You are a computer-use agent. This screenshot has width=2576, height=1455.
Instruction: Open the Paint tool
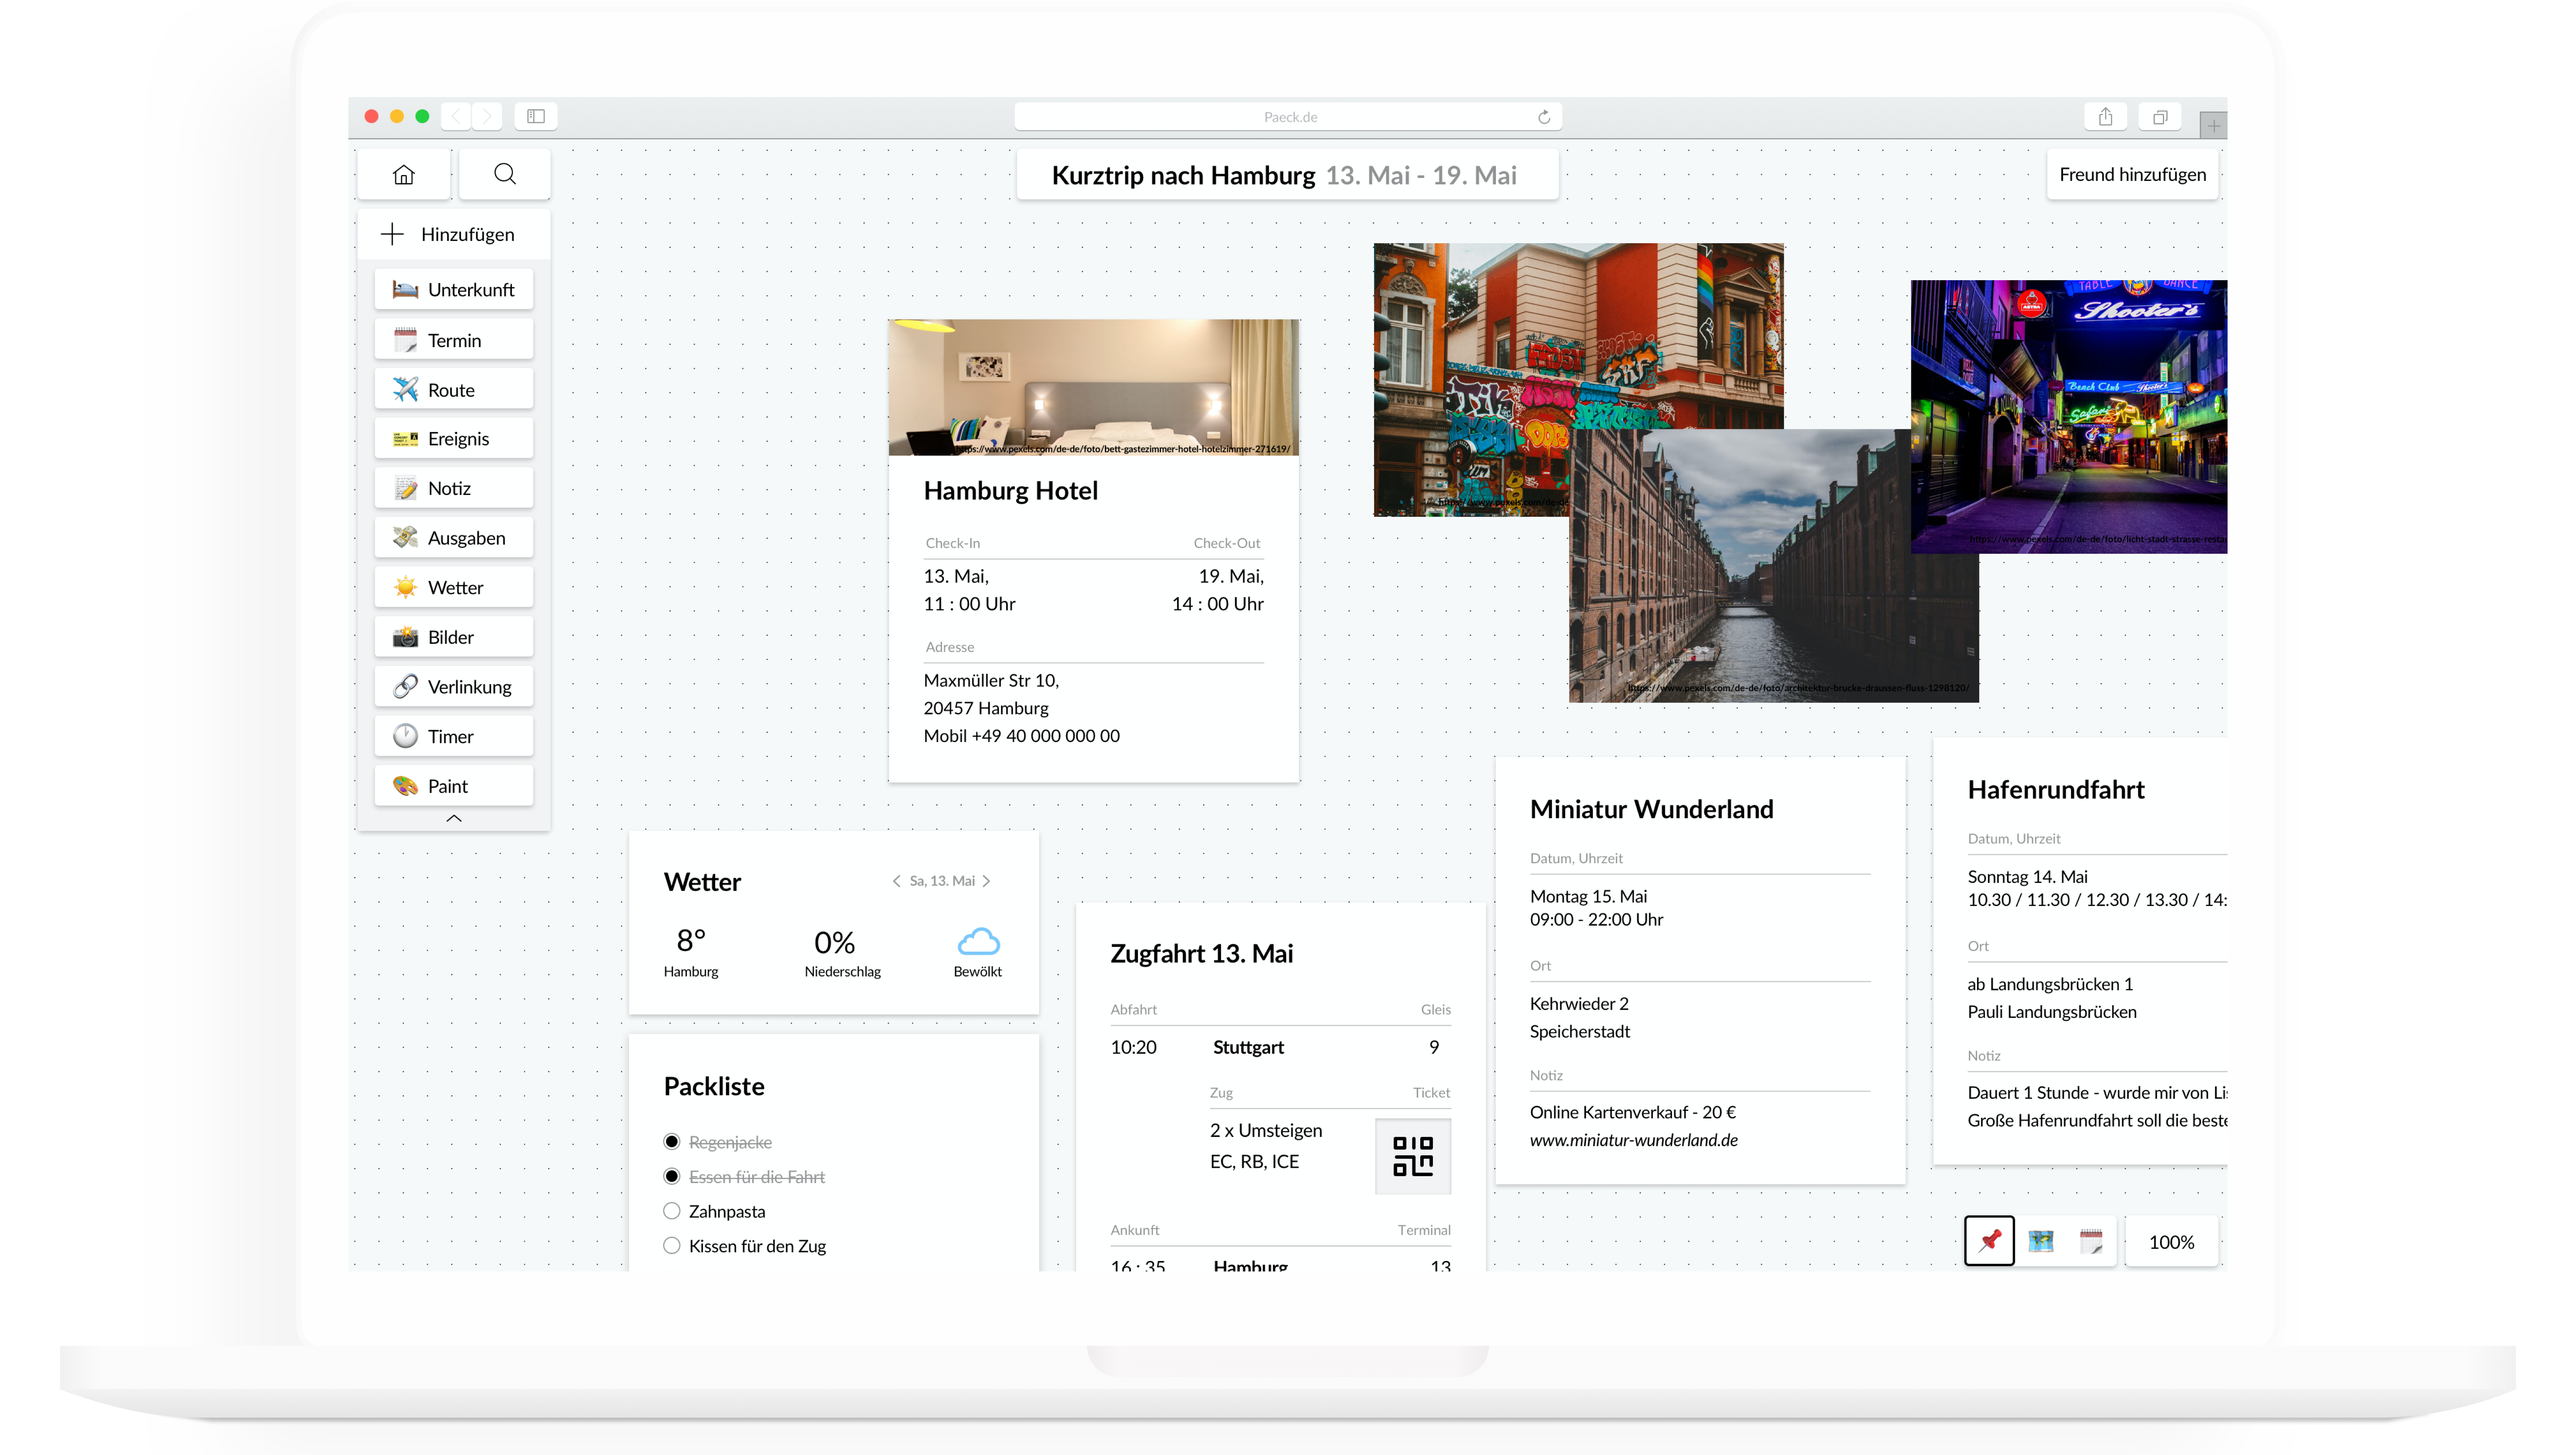point(454,786)
